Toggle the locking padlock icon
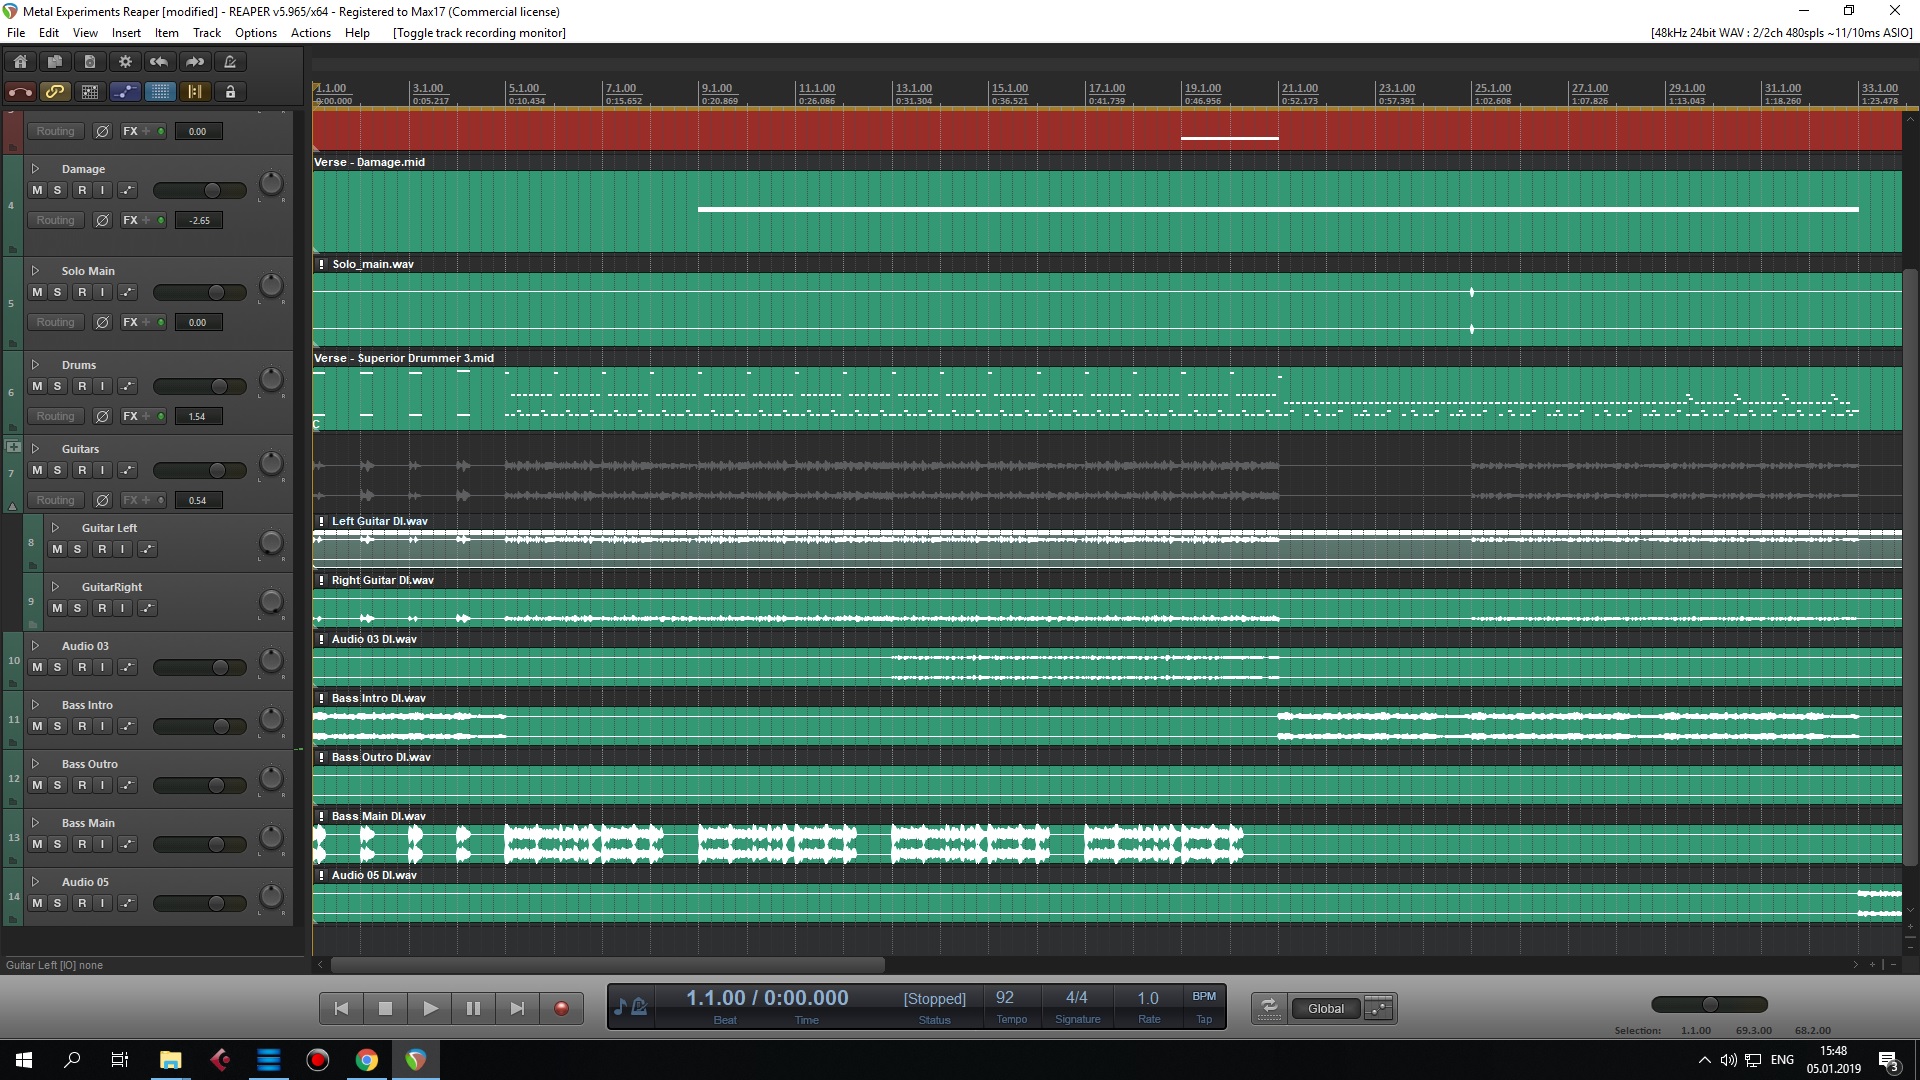The height and width of the screenshot is (1080, 1920). (x=230, y=92)
